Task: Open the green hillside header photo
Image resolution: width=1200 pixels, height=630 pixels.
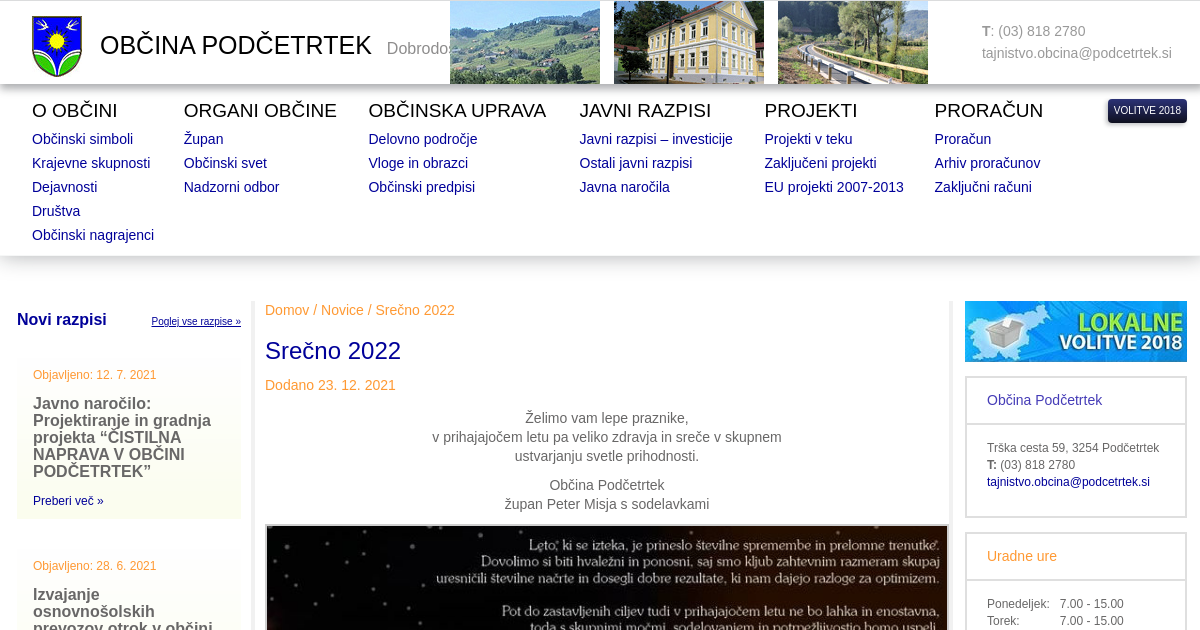Action: pyautogui.click(x=524, y=42)
